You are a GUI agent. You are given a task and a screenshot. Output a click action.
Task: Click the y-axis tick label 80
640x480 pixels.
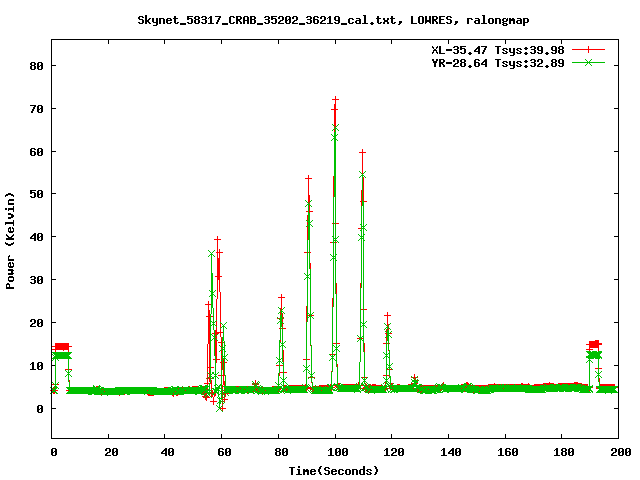(x=36, y=66)
